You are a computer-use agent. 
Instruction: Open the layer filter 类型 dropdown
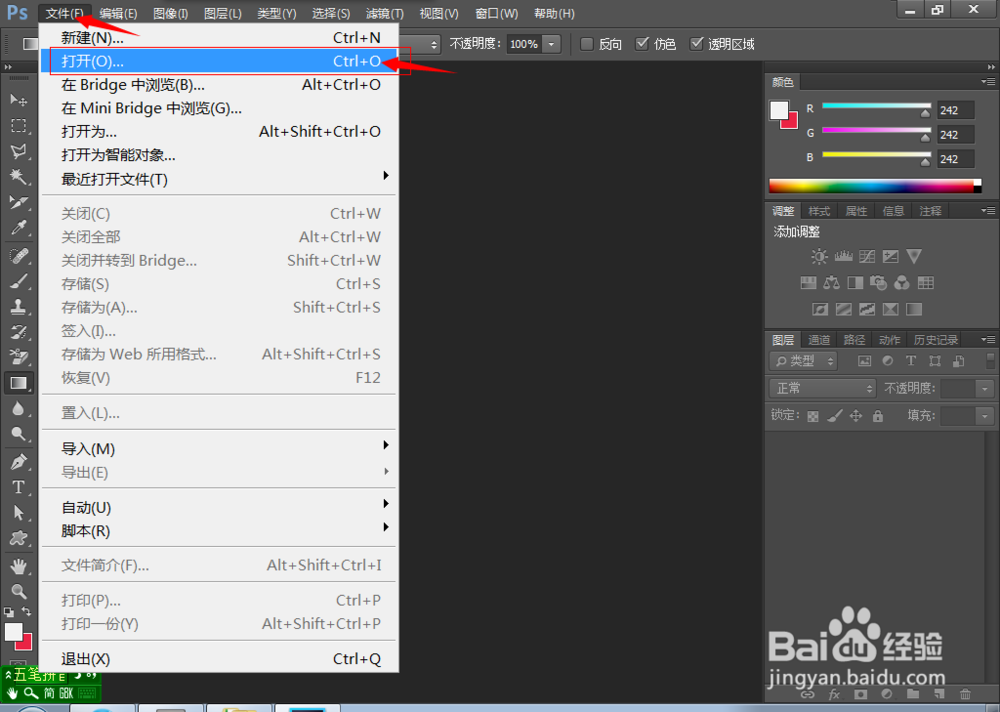tap(804, 361)
